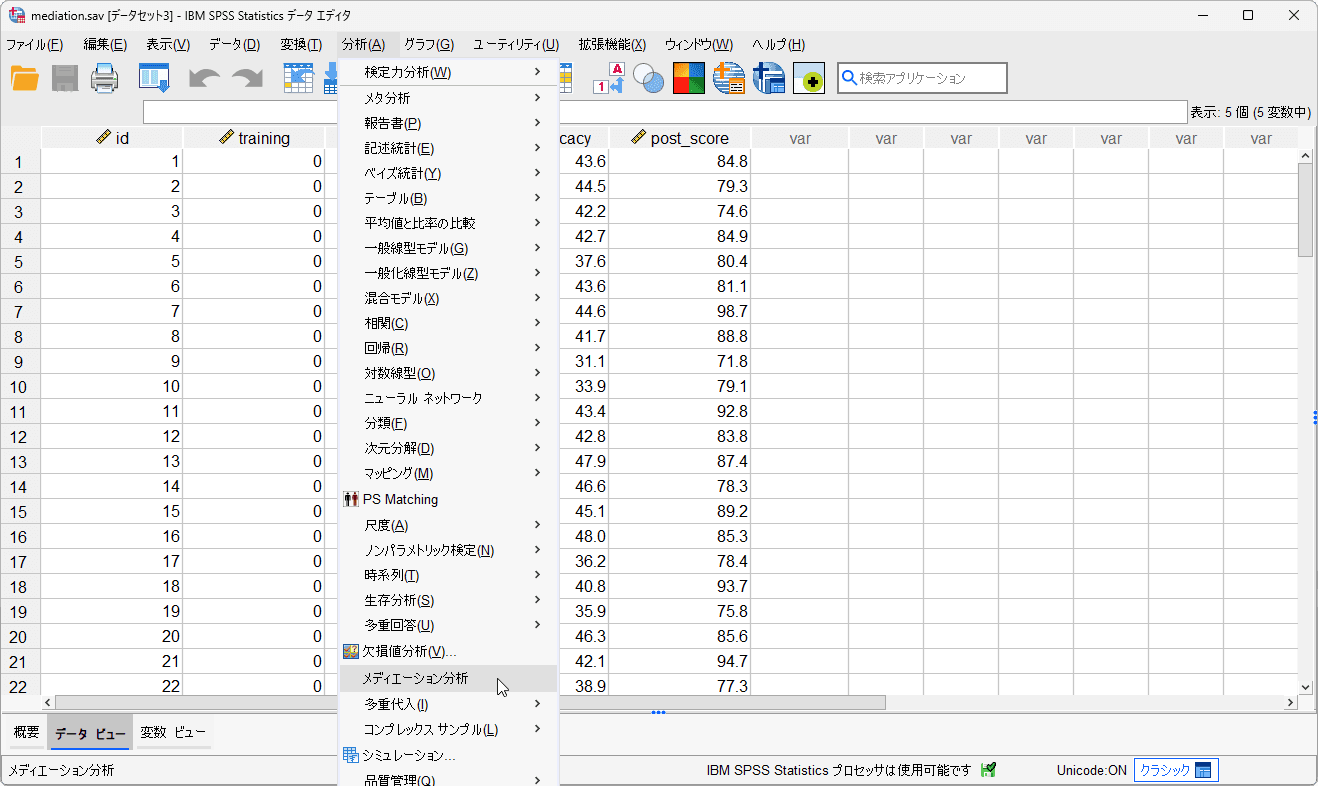Click the colorful four-square grid toolbar icon

pos(688,78)
